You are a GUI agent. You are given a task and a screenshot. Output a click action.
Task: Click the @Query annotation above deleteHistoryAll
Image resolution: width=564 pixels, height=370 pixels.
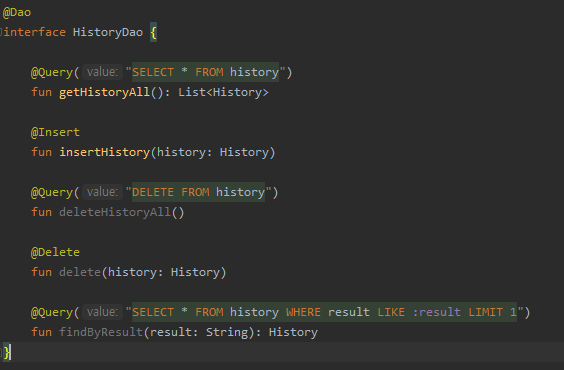[52, 192]
